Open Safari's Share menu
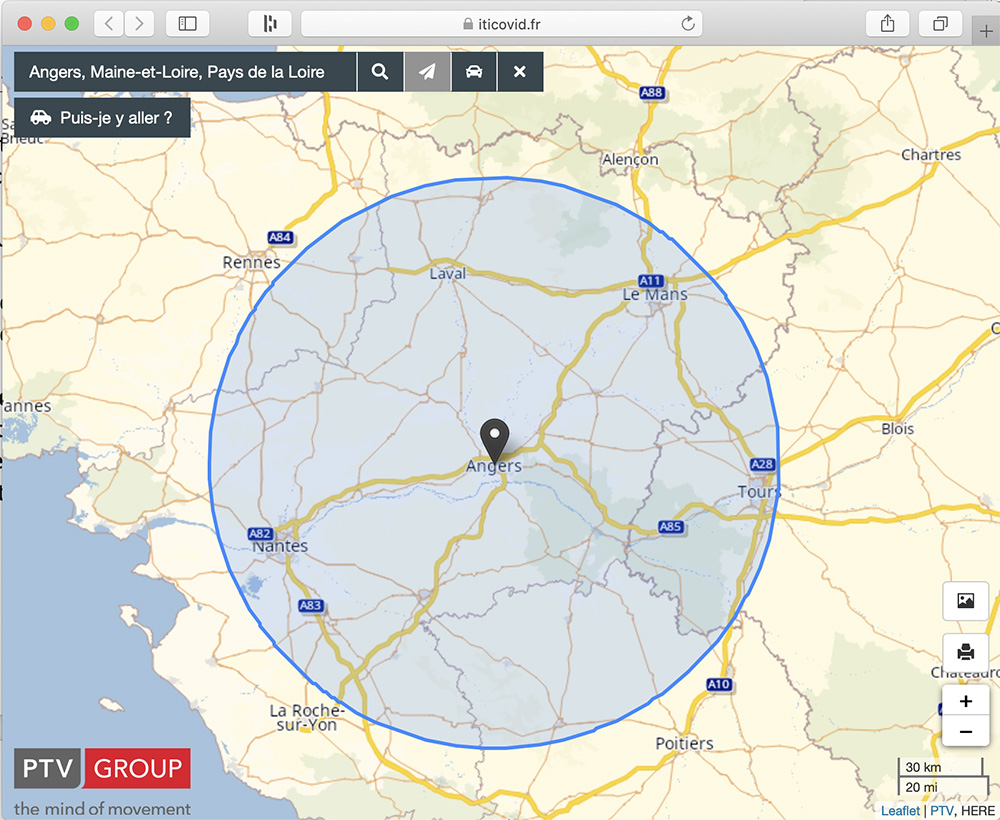 (x=888, y=24)
